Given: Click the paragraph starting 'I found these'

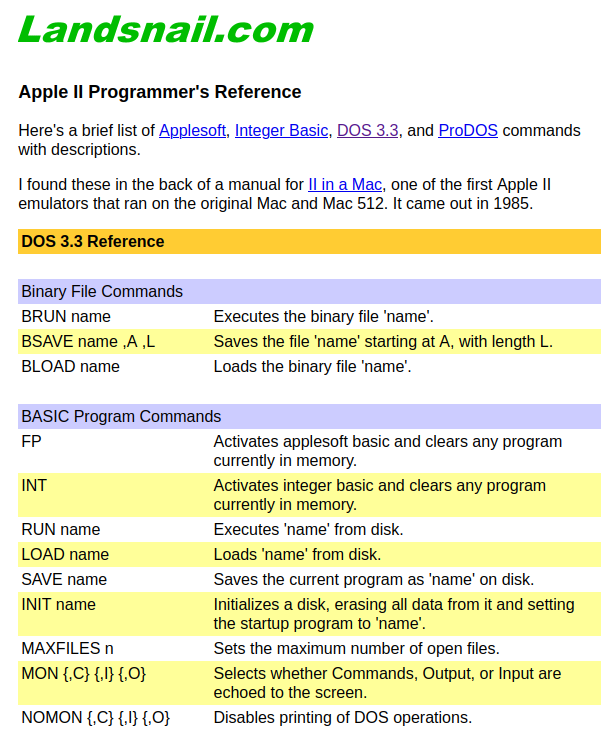Looking at the screenshot, I should click(x=284, y=194).
